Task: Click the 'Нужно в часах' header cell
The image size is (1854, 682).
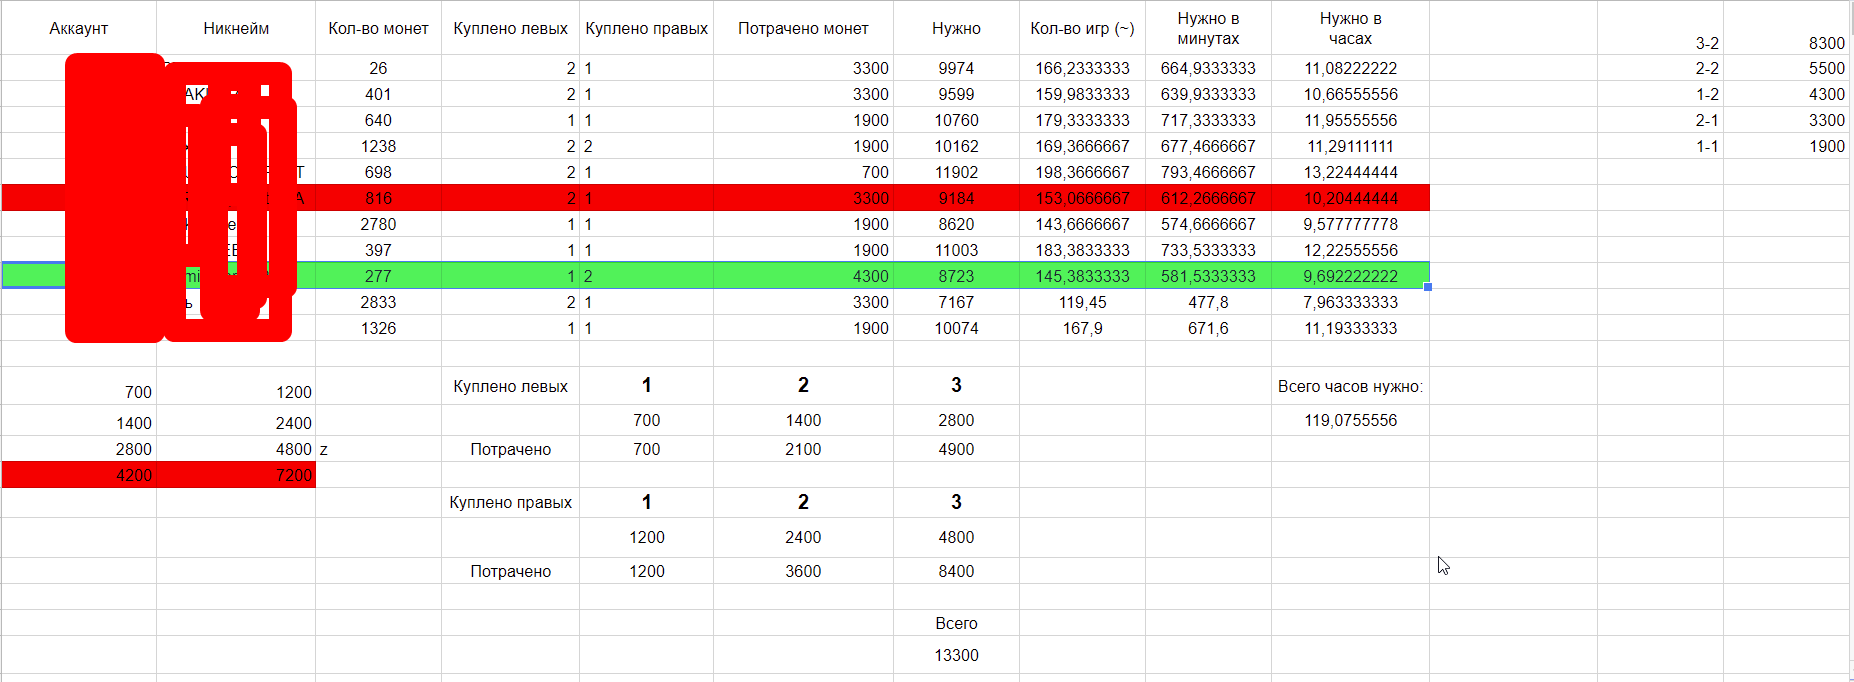Action: [1350, 28]
